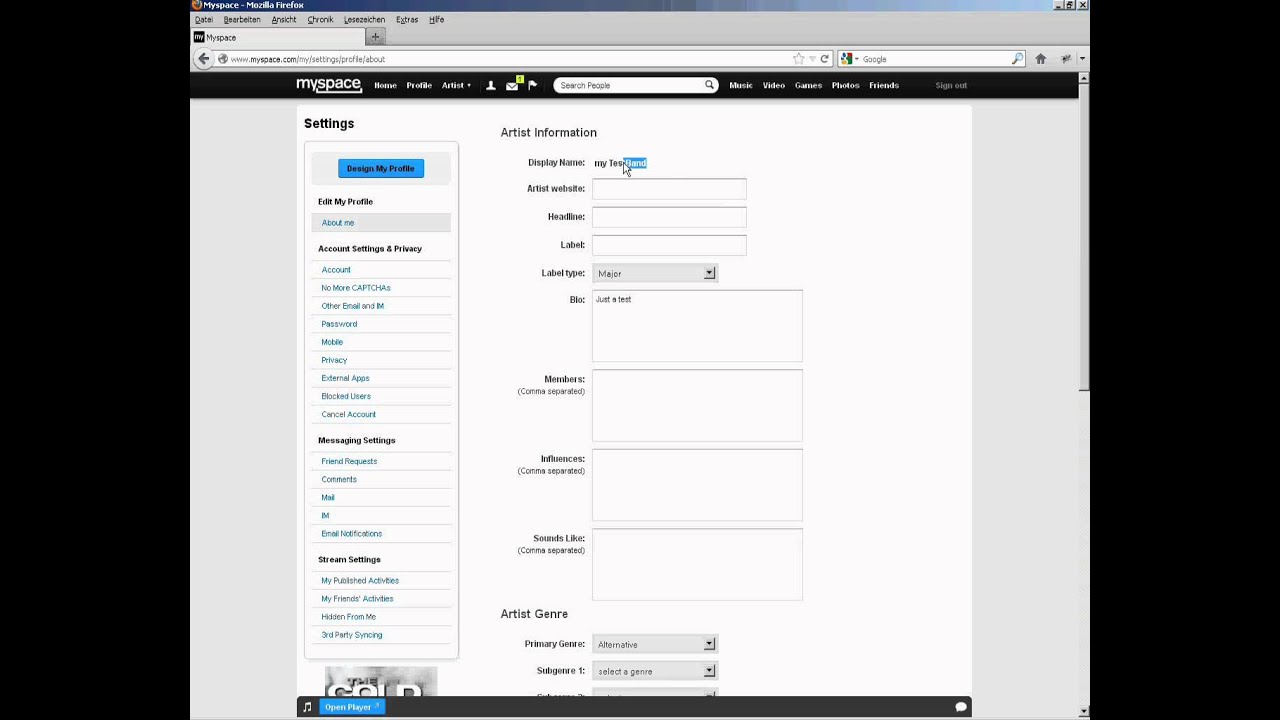Go to Home in Myspace navigation

click(x=385, y=85)
